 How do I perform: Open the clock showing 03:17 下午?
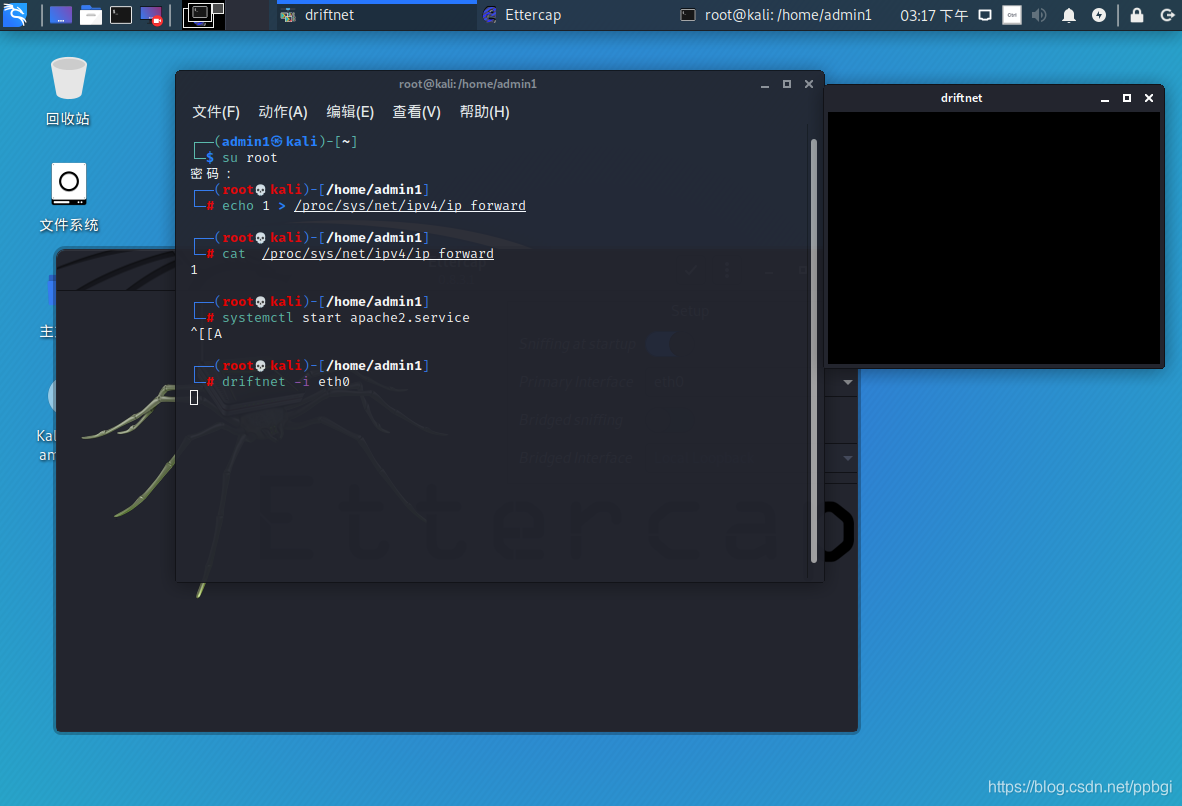tap(934, 15)
